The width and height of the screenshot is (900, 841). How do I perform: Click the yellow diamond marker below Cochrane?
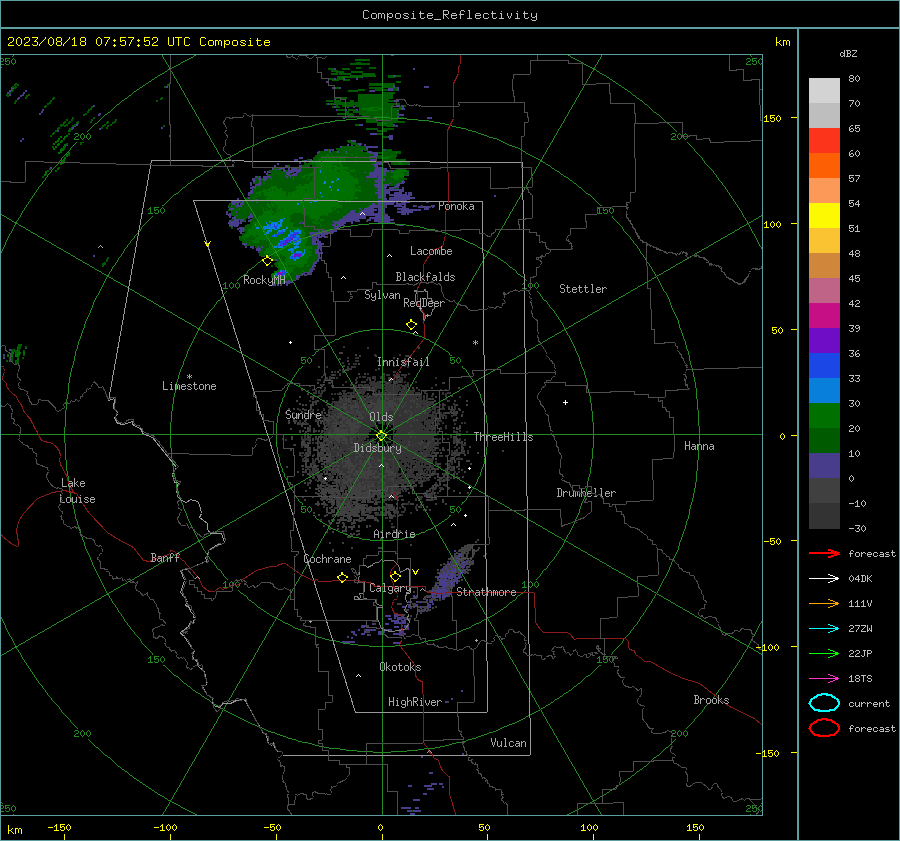(x=342, y=577)
